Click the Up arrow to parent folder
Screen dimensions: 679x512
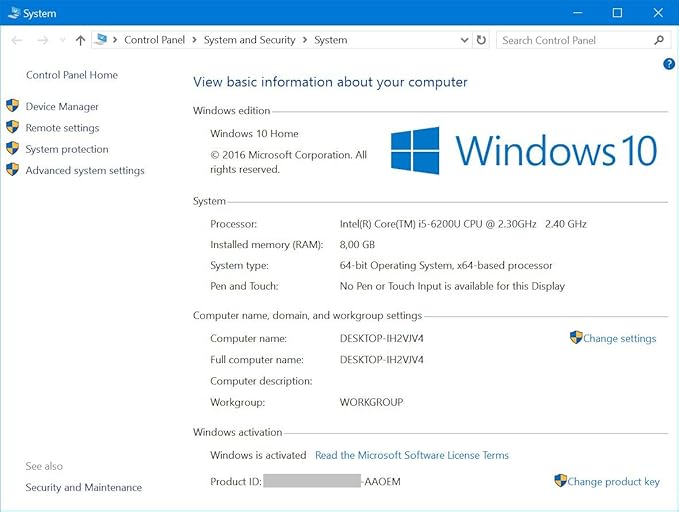(80, 40)
